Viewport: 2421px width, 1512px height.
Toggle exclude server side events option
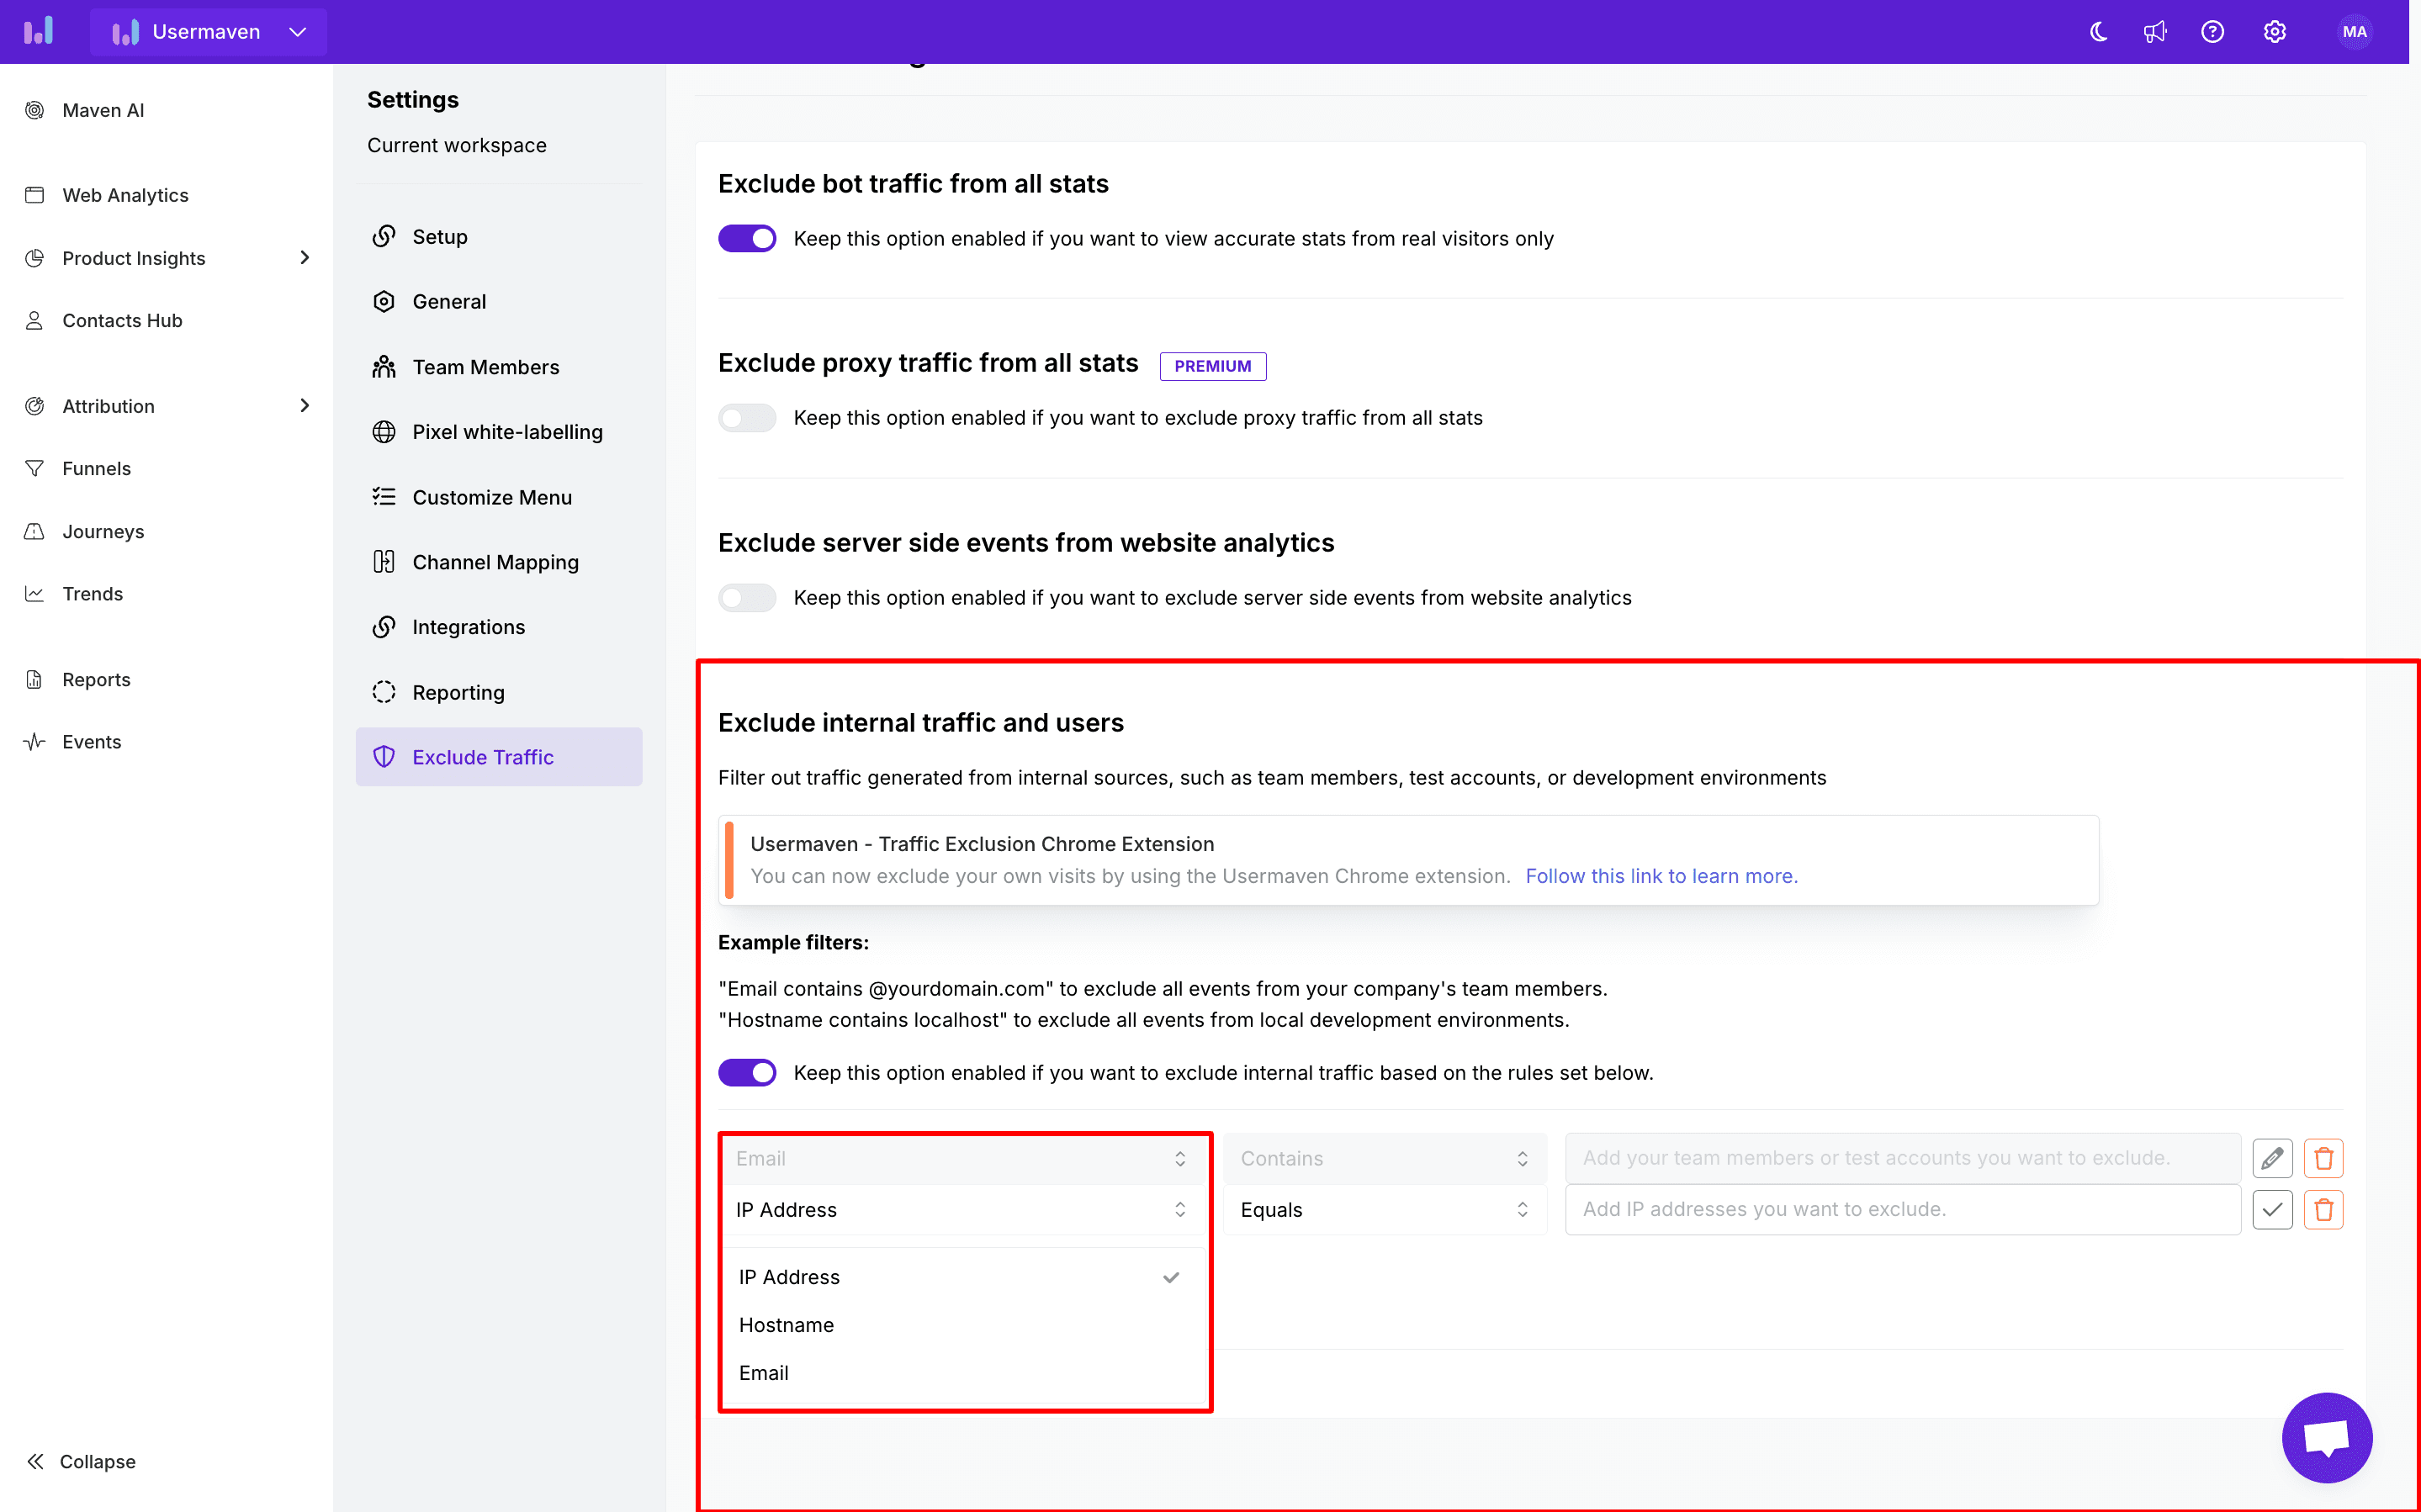[x=749, y=597]
